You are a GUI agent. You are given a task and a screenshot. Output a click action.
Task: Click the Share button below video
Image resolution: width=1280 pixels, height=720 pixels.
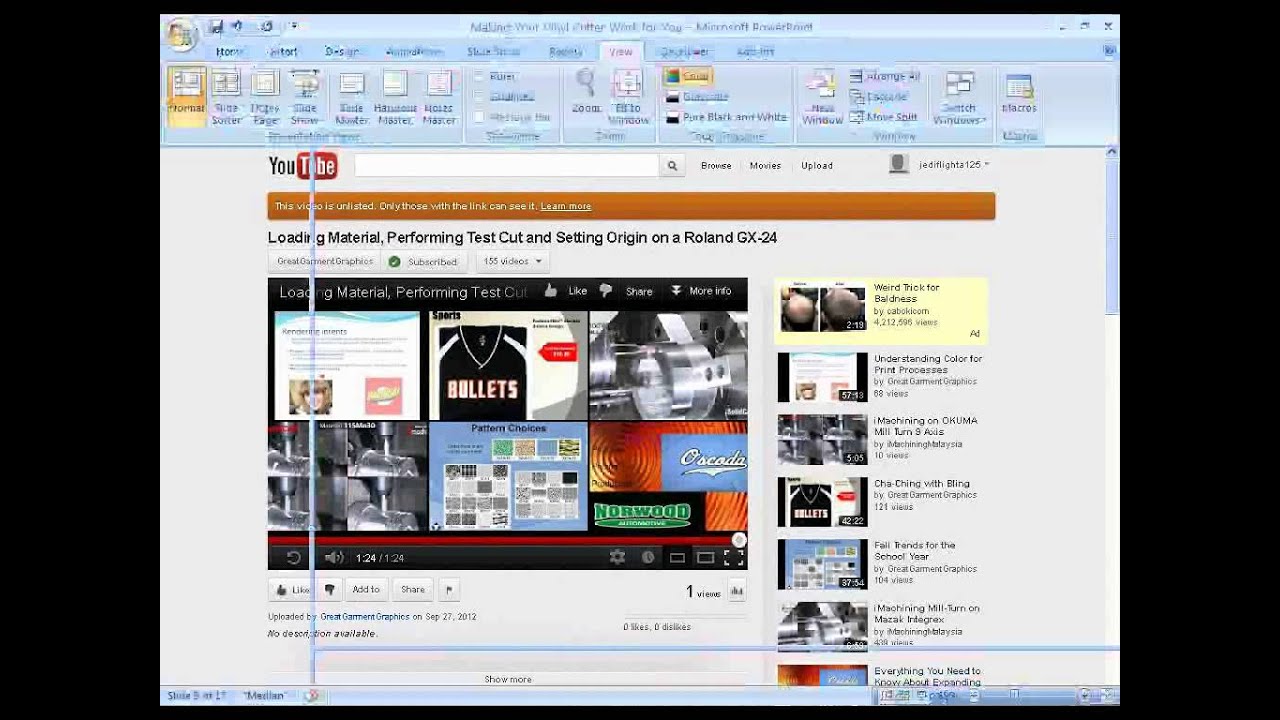[413, 590]
